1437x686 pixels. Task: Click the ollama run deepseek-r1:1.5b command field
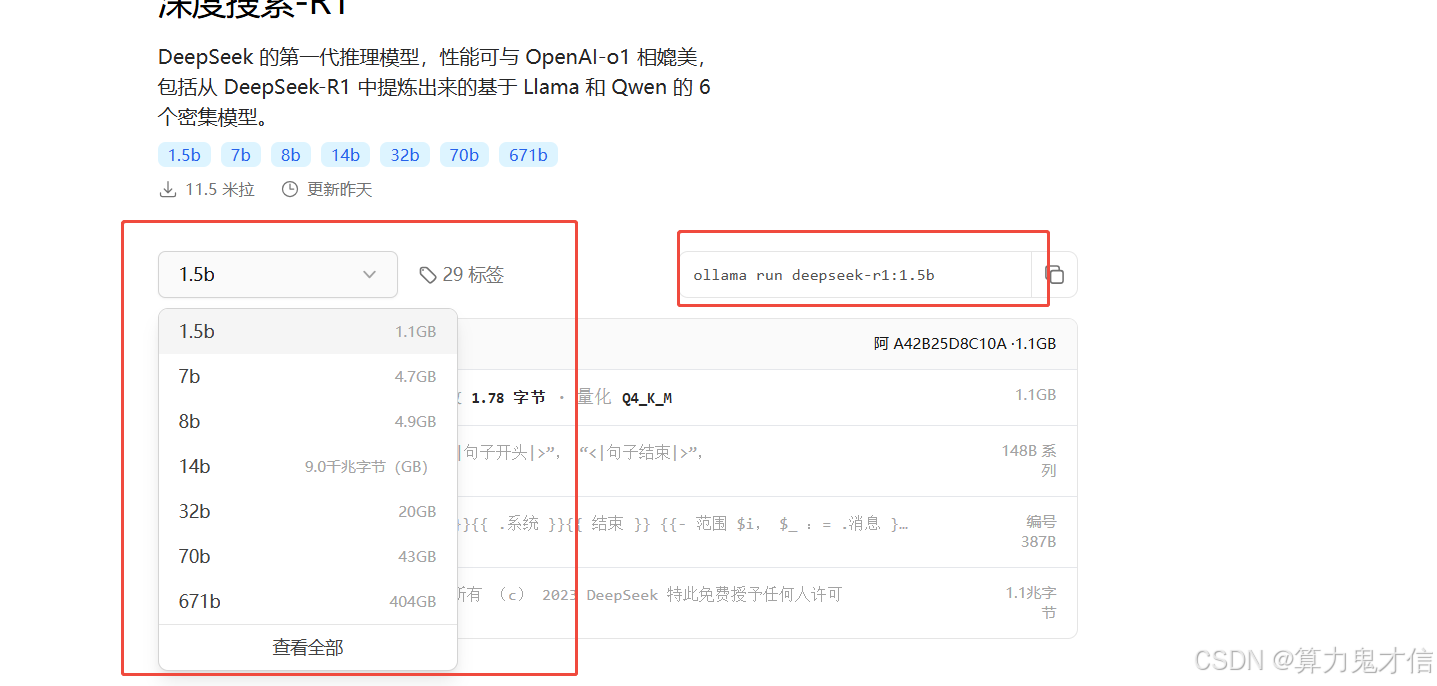856,274
